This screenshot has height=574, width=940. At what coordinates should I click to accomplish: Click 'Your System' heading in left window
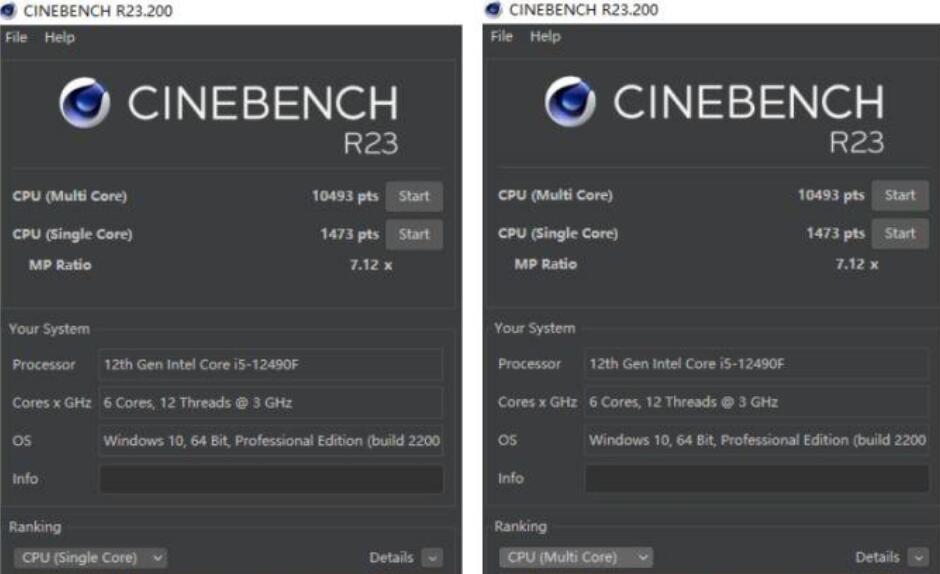point(49,329)
